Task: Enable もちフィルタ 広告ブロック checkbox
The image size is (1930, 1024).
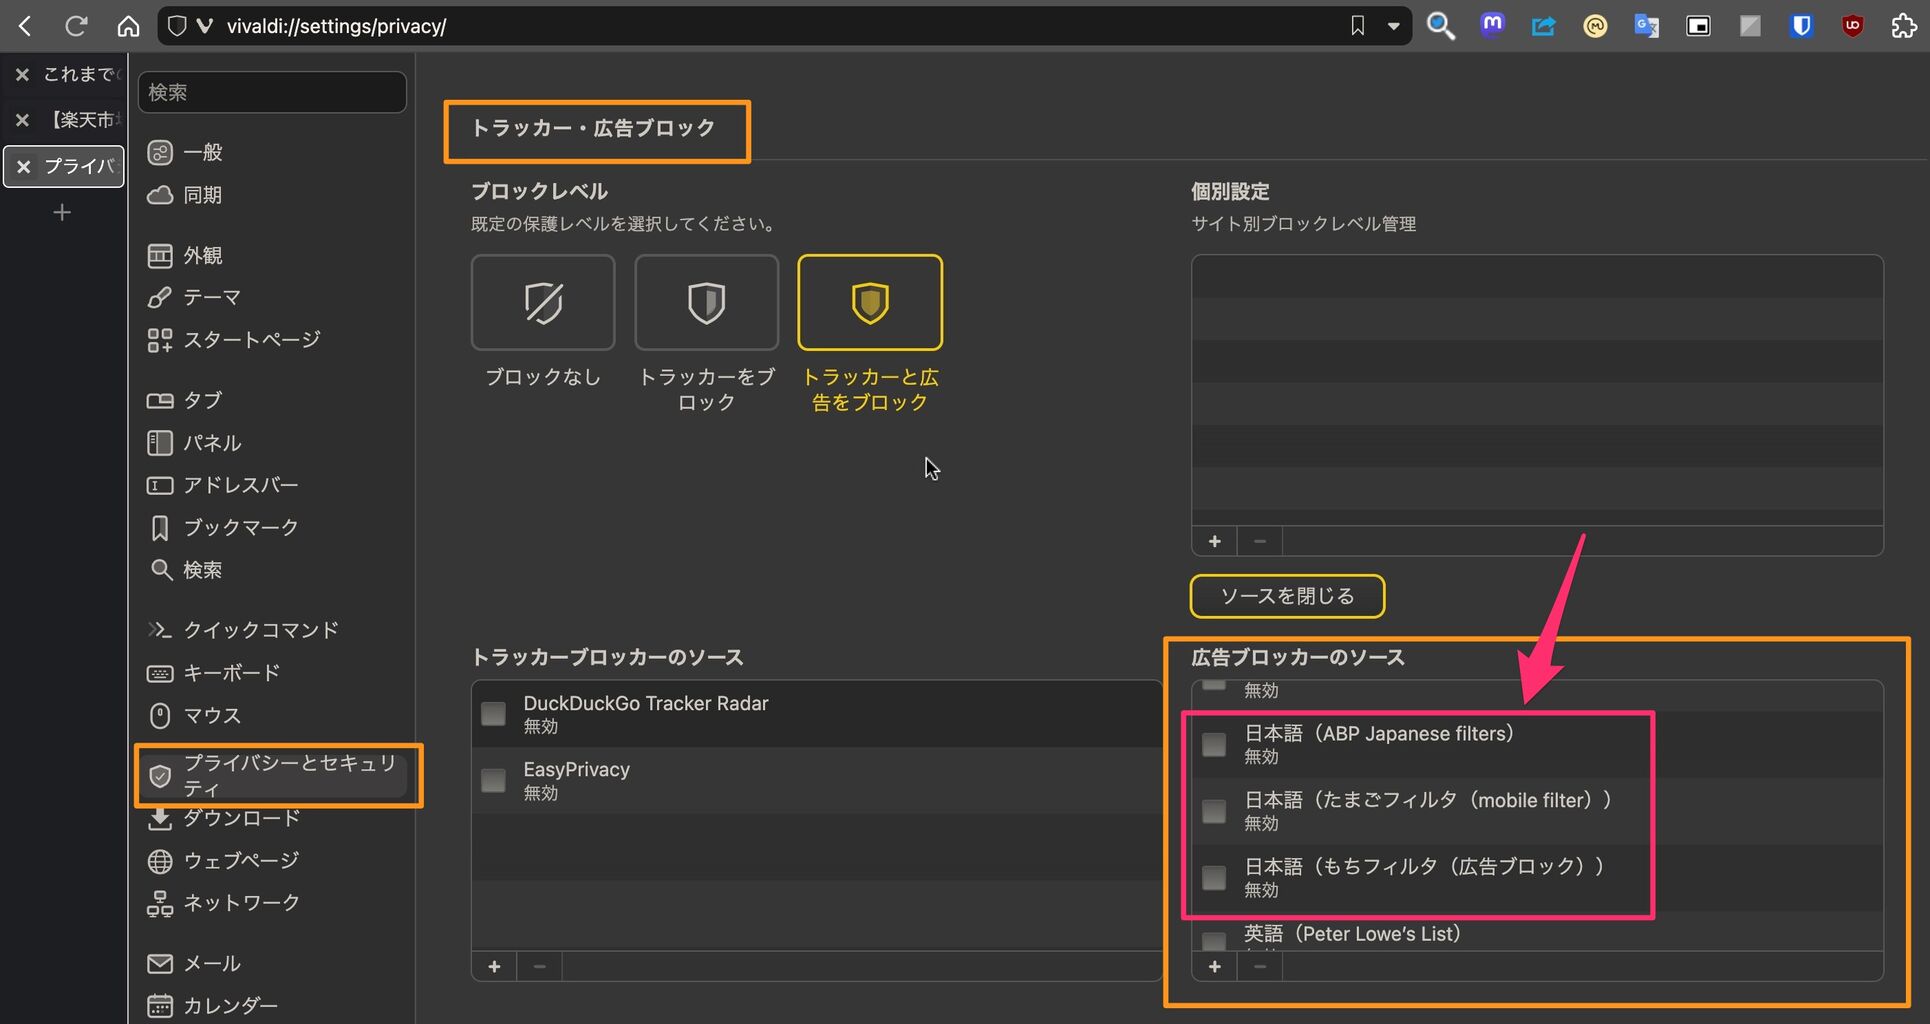Action: click(x=1214, y=877)
